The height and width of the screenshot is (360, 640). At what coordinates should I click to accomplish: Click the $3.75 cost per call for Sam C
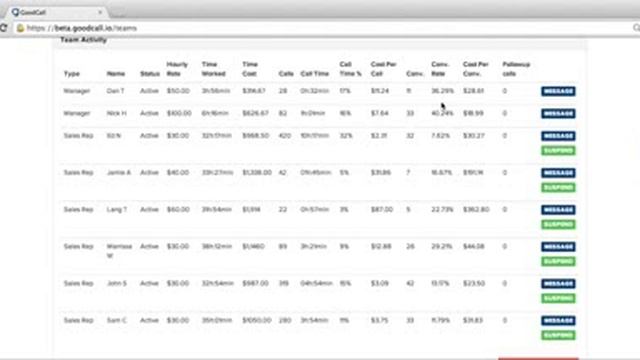coord(379,320)
